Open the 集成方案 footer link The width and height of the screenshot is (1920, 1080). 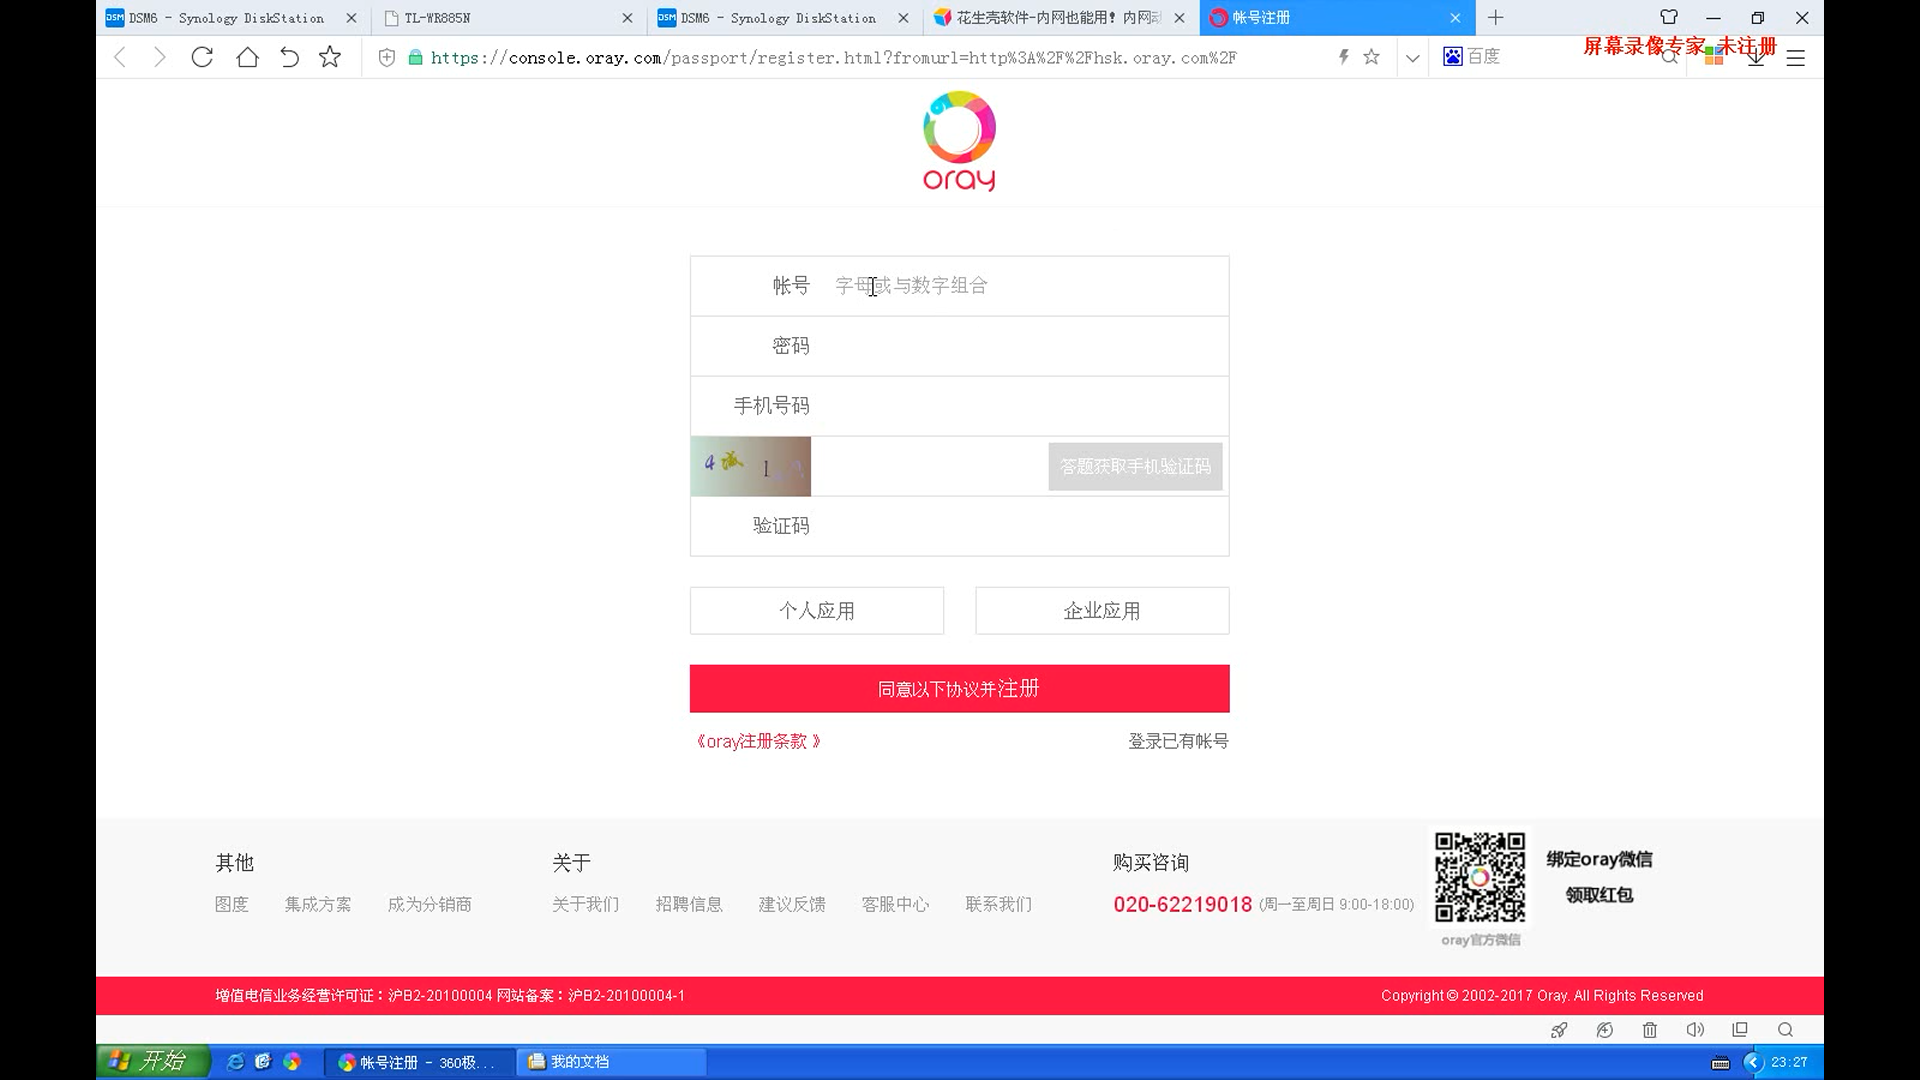tap(318, 904)
